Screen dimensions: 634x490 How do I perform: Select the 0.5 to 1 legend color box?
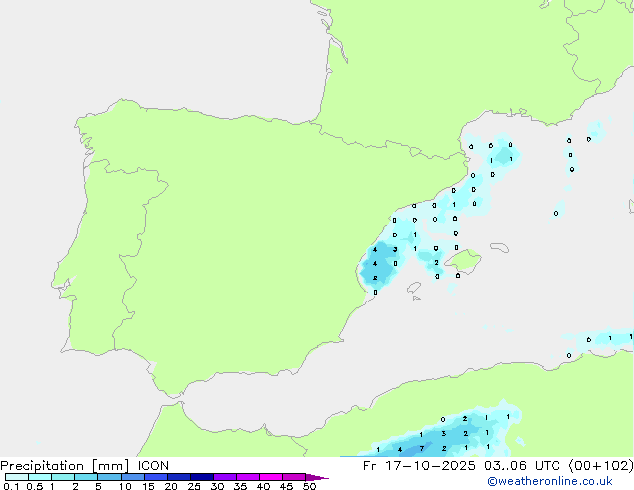[40, 477]
